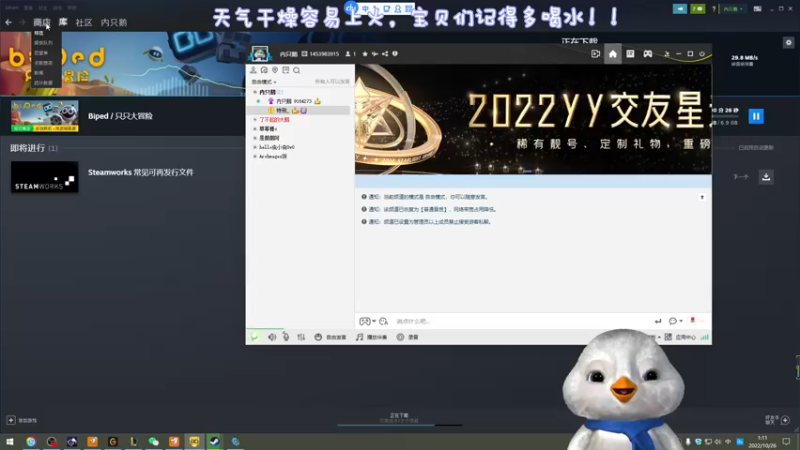
Task: Open the 自由模式 mode dropdown
Action: click(264, 82)
